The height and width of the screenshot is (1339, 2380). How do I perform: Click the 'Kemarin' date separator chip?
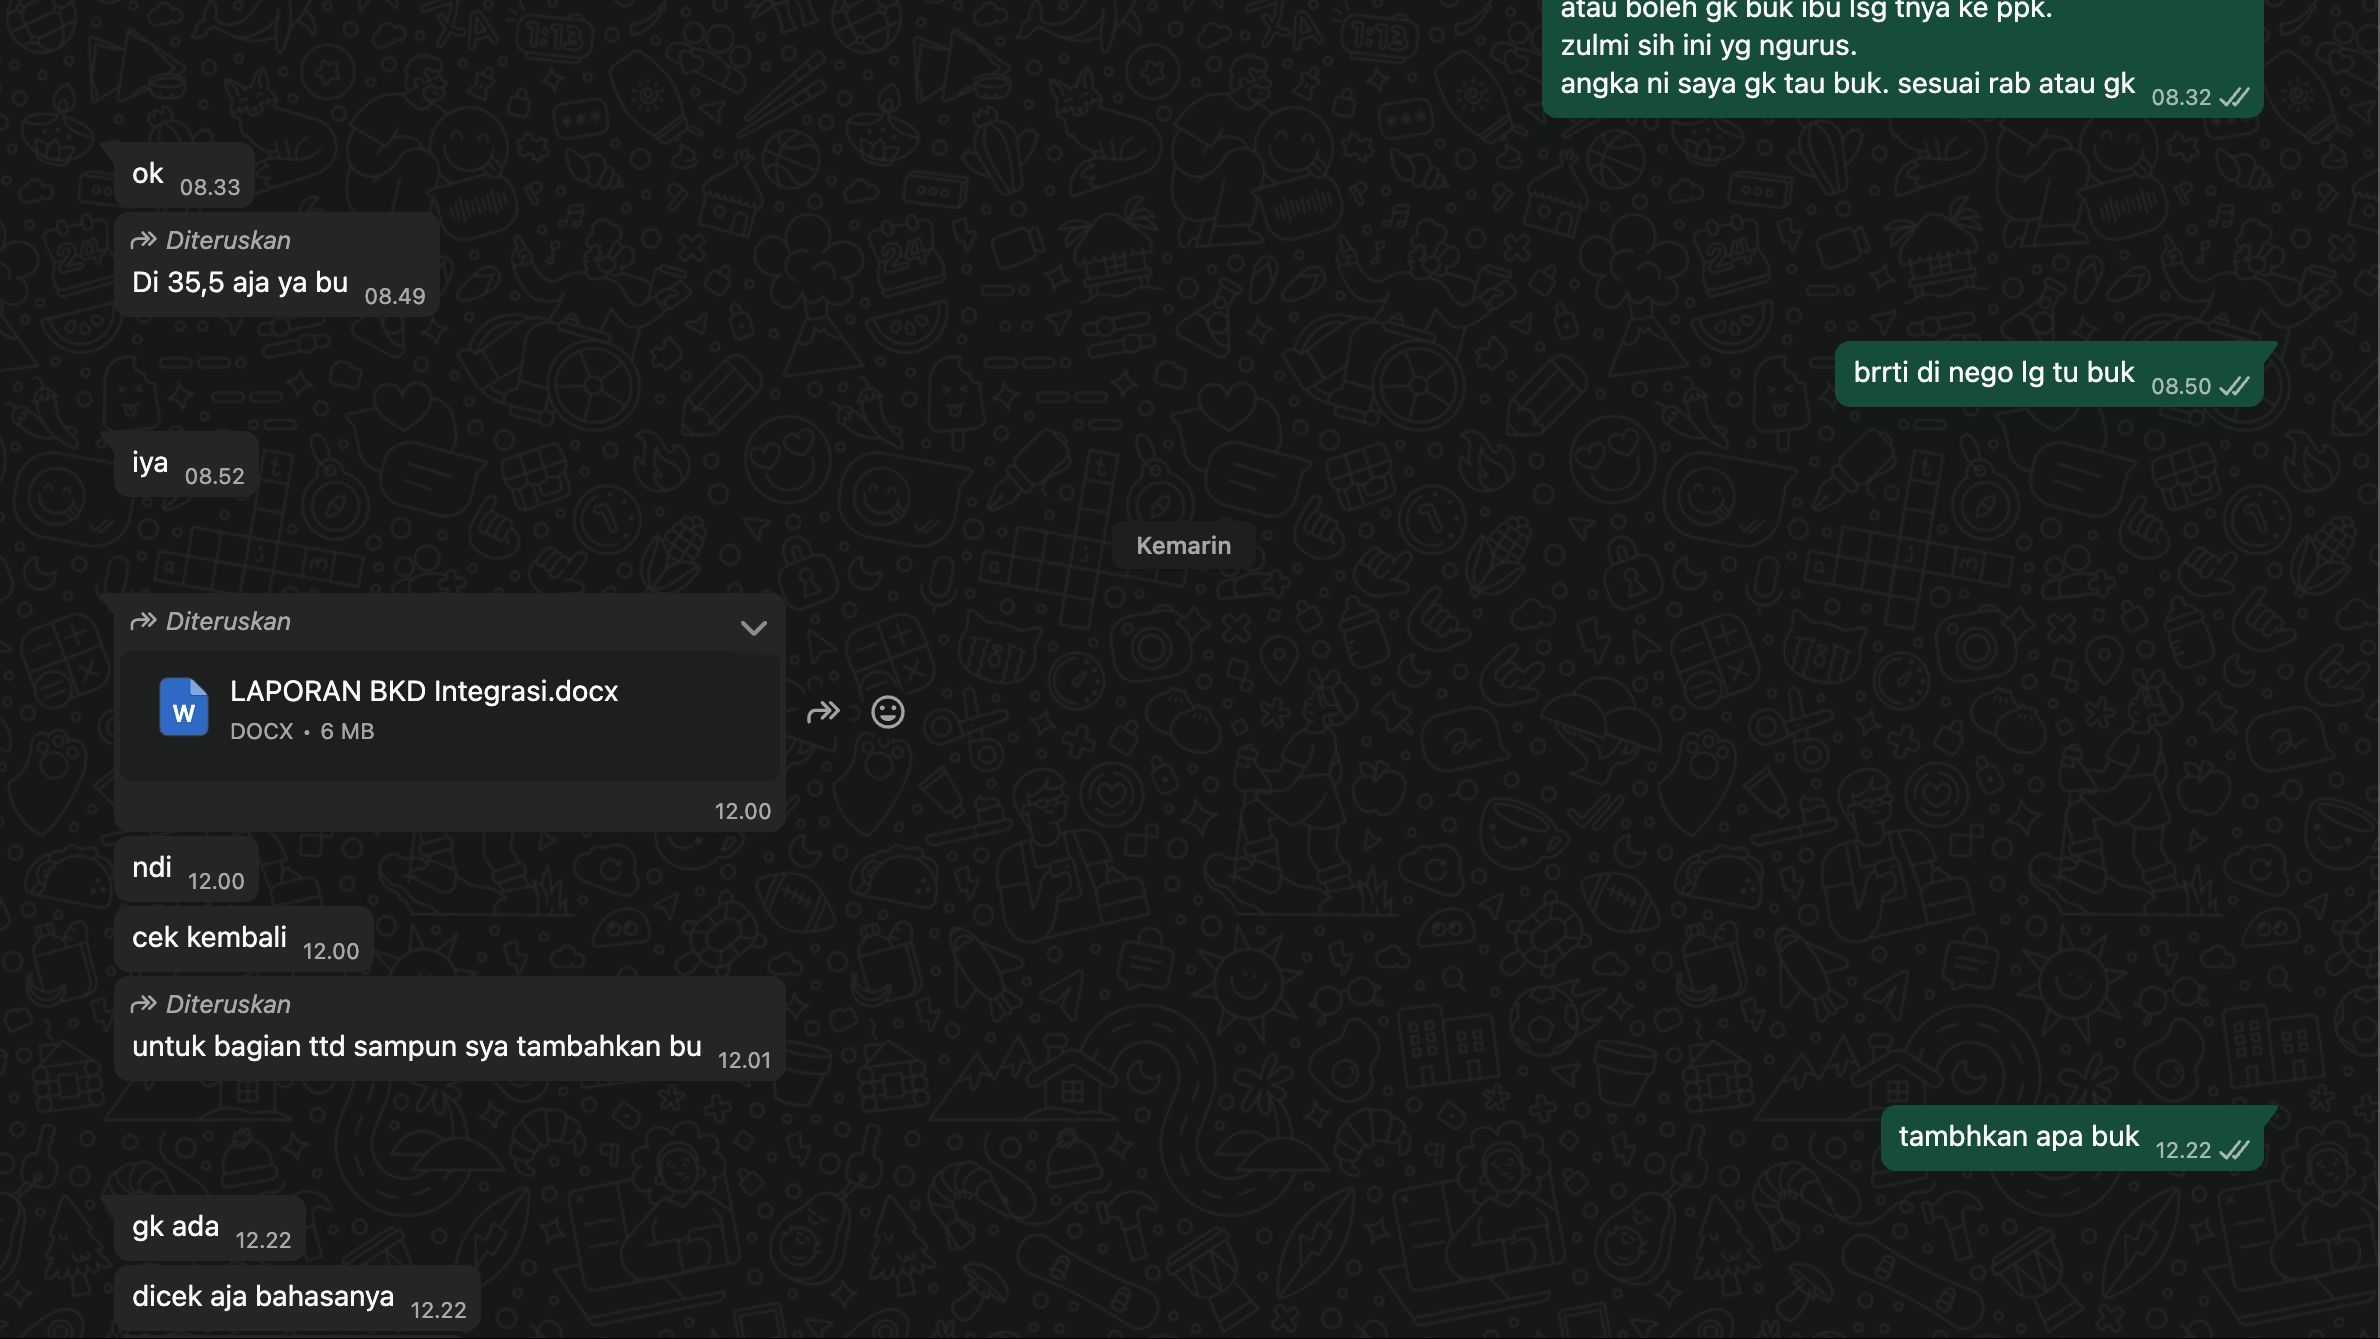(1183, 545)
